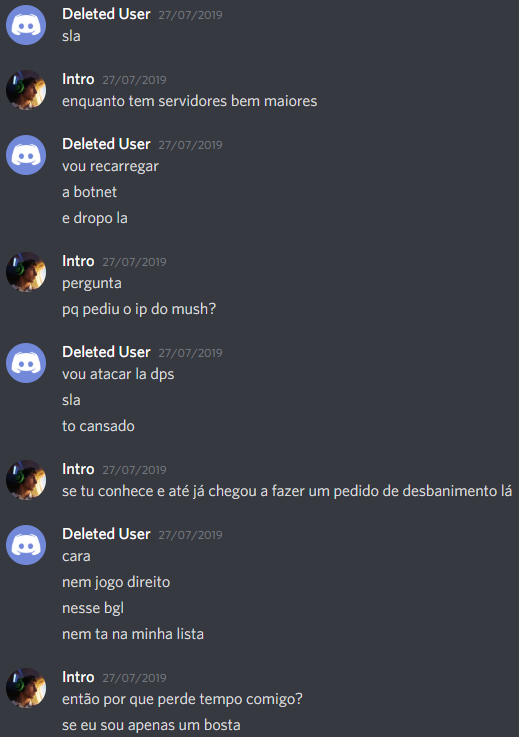
Task: Select Intro's avatar beside the 'pergunta' message
Action: pos(26,272)
